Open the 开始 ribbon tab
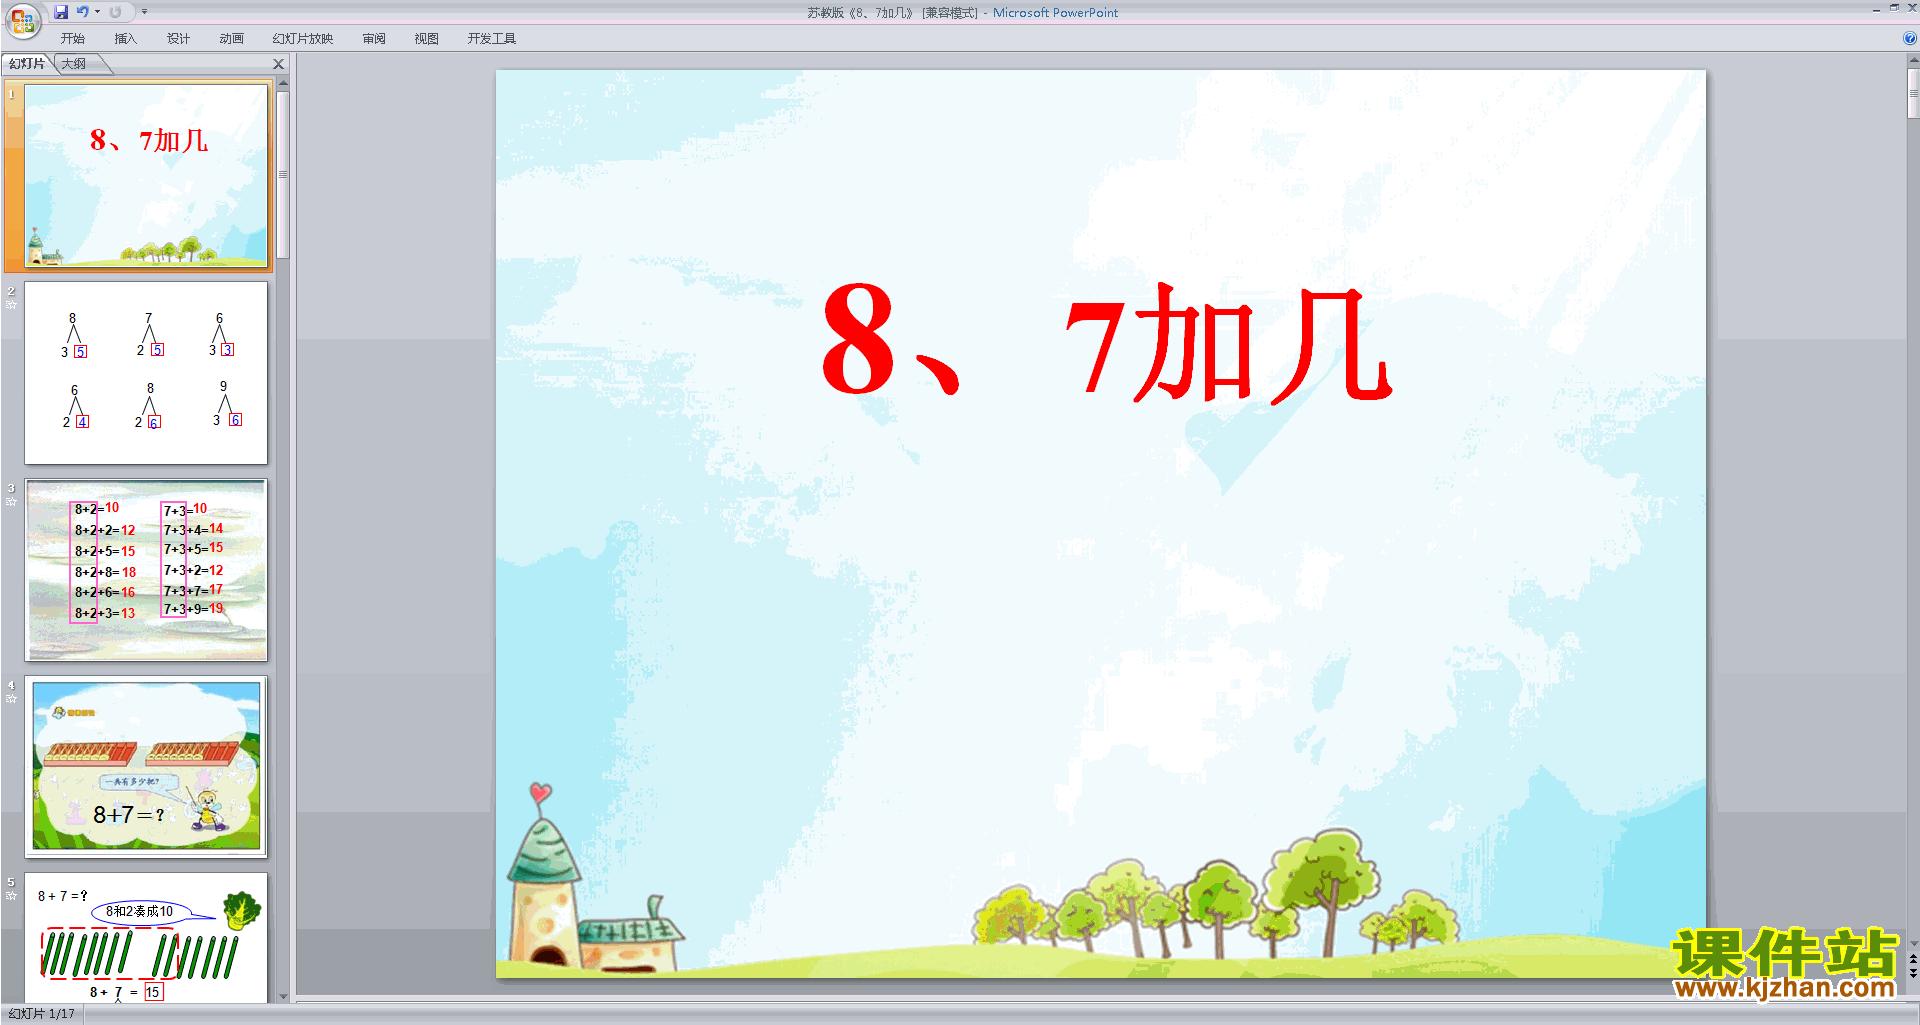1920x1025 pixels. click(x=72, y=38)
